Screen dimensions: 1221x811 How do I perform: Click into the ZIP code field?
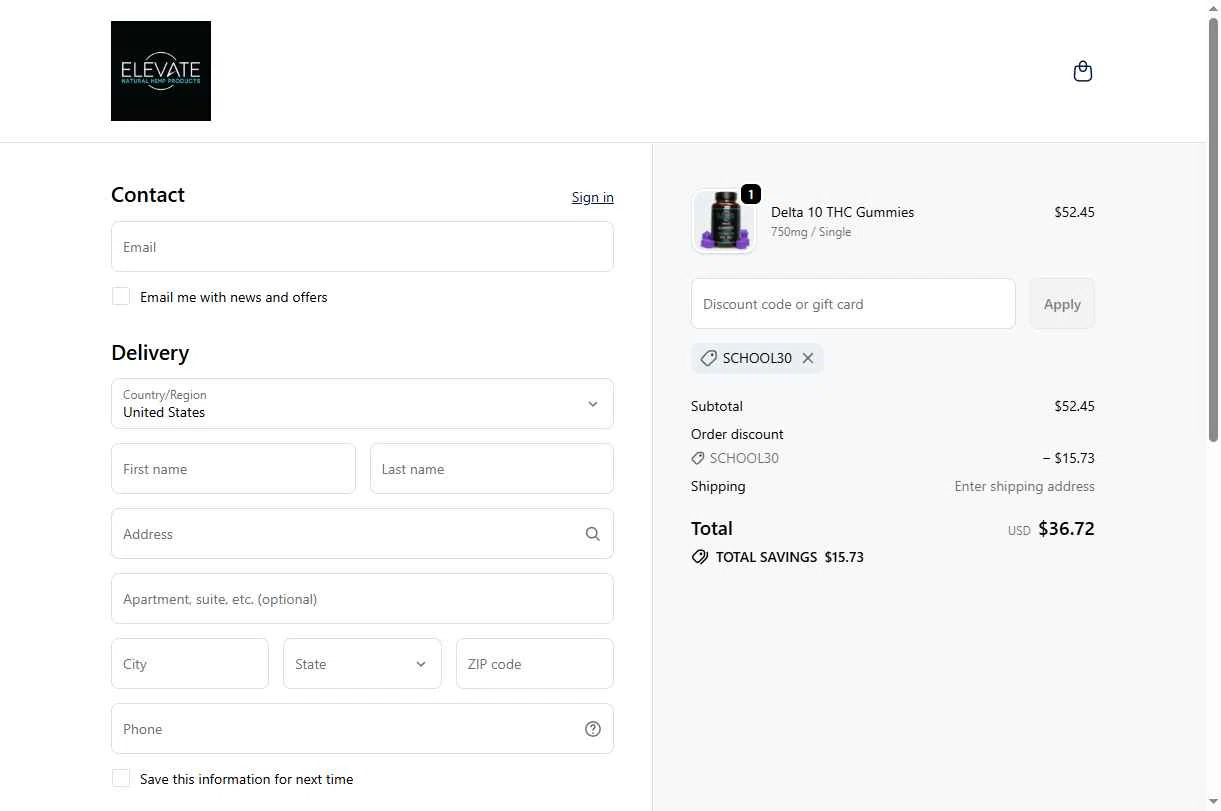pyautogui.click(x=534, y=664)
